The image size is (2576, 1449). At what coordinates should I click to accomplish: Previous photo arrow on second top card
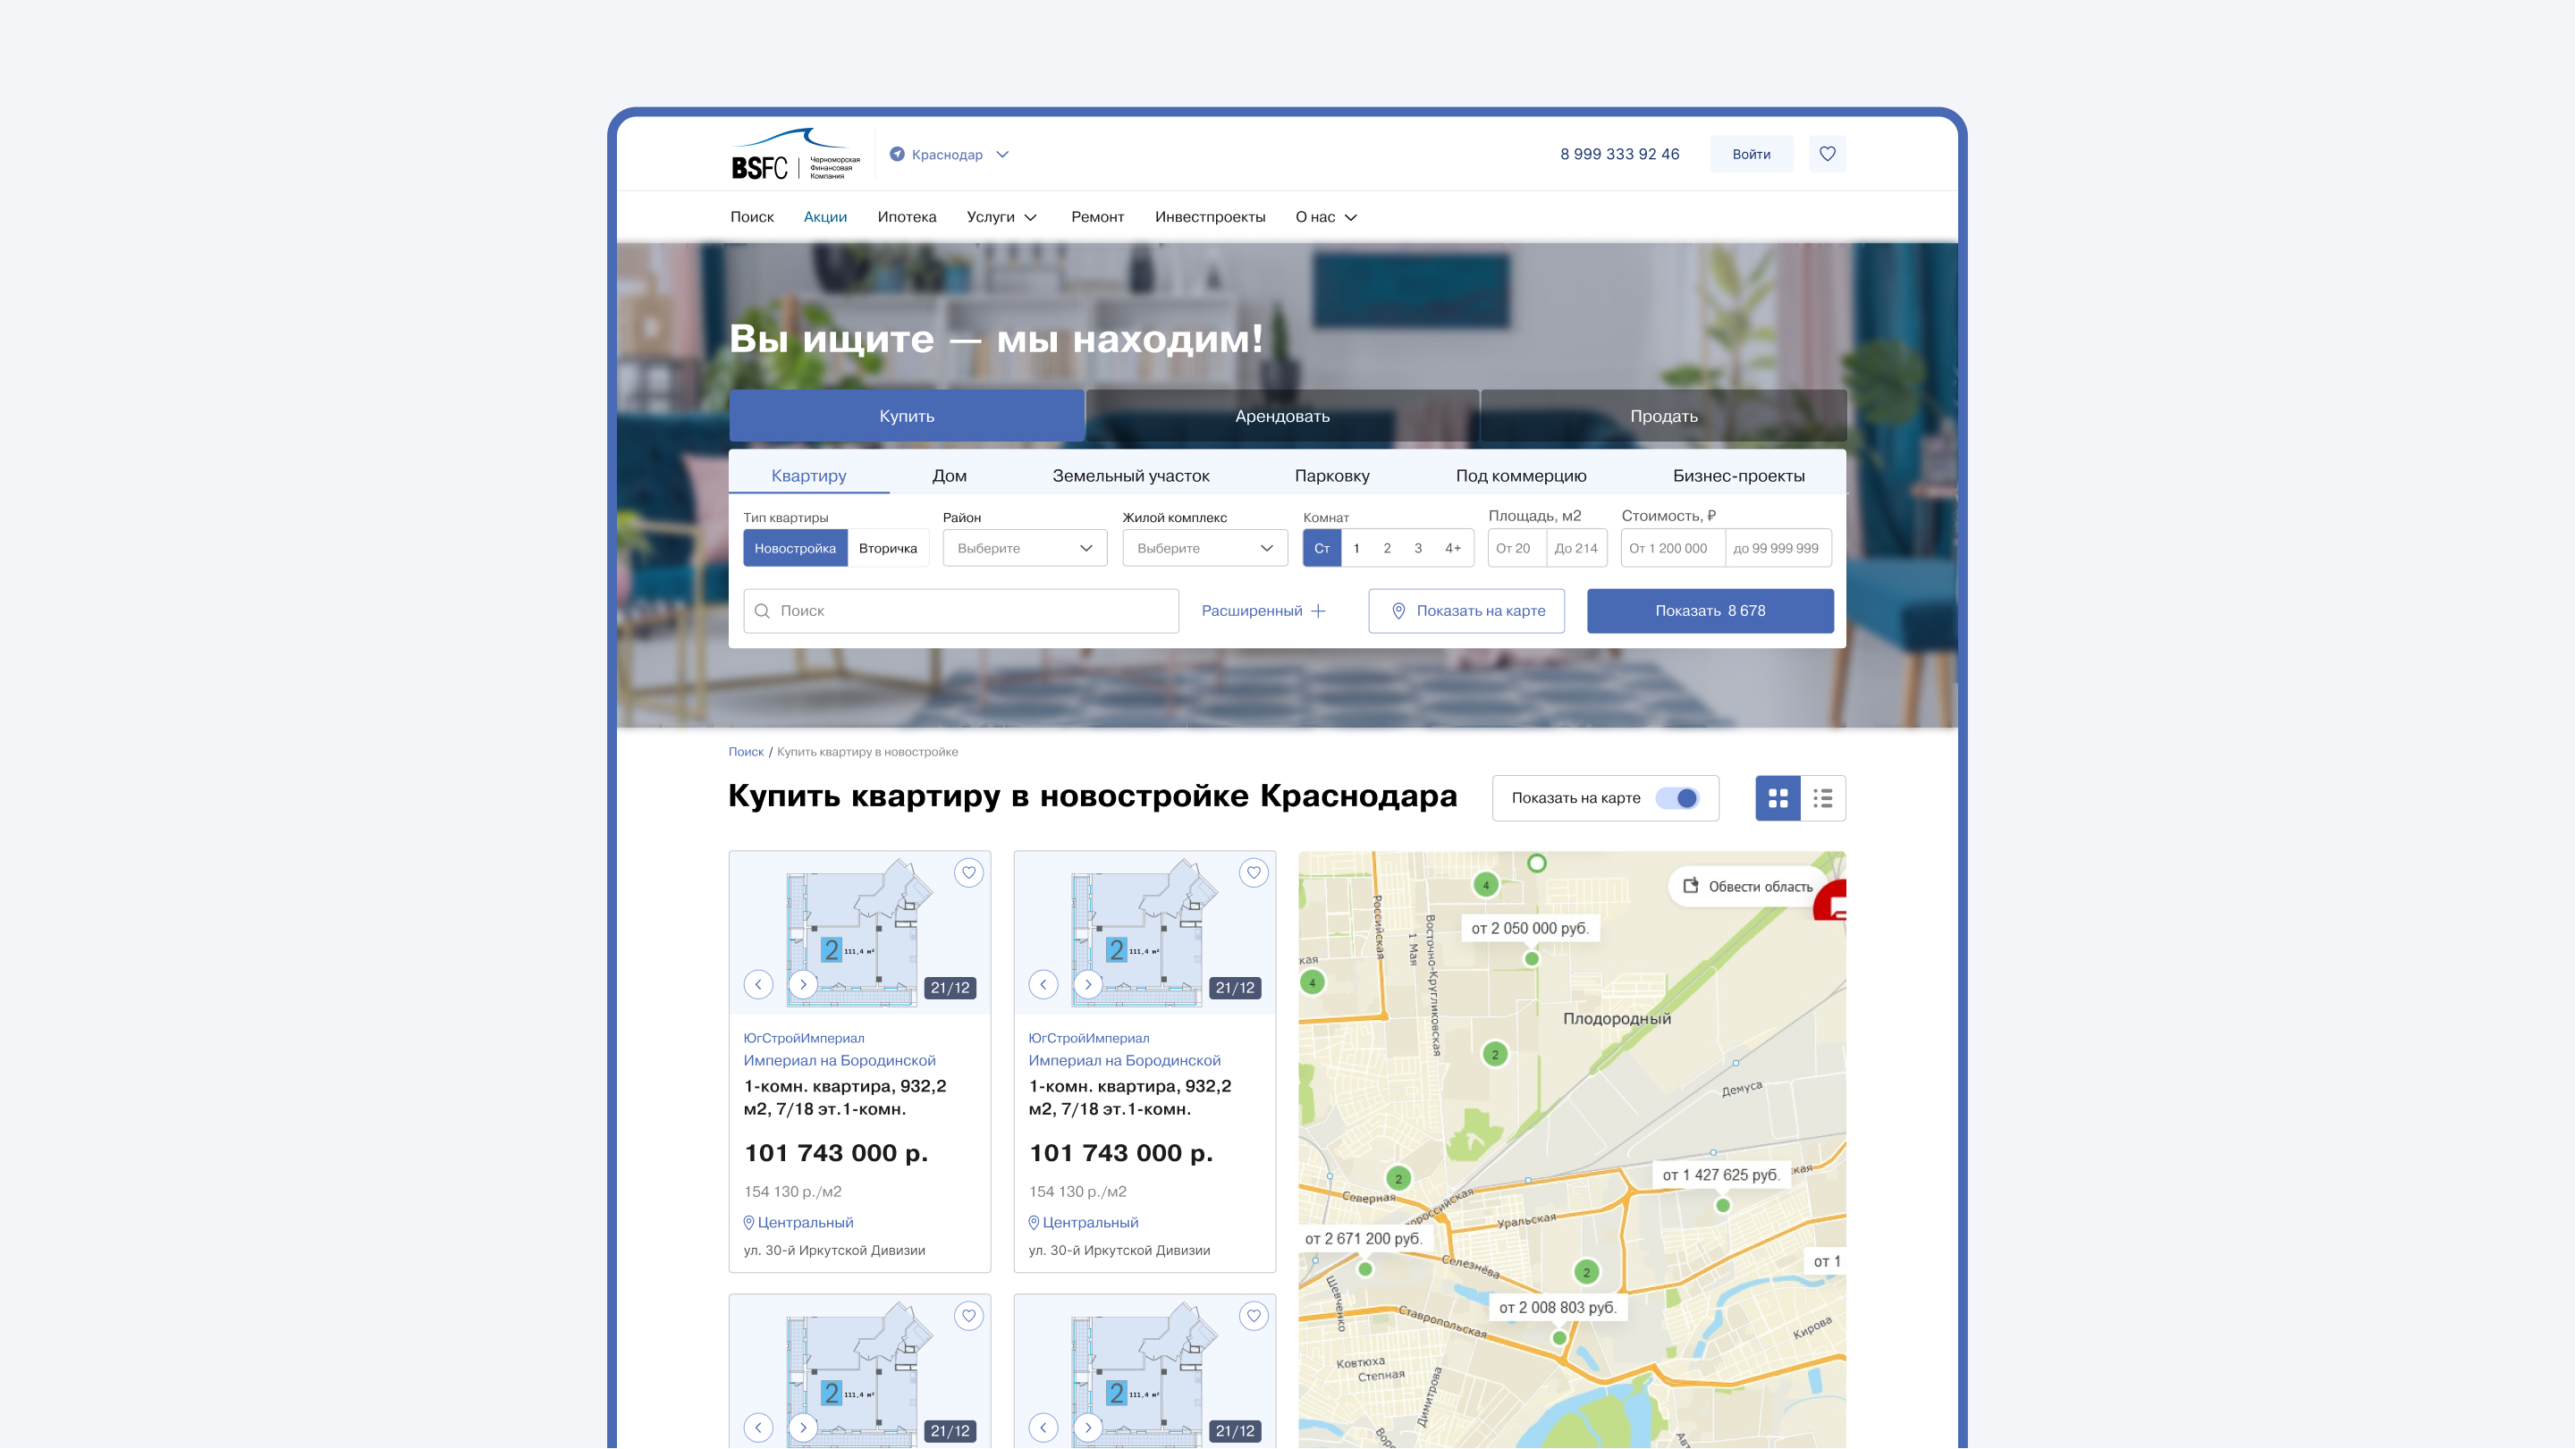[x=1043, y=985]
